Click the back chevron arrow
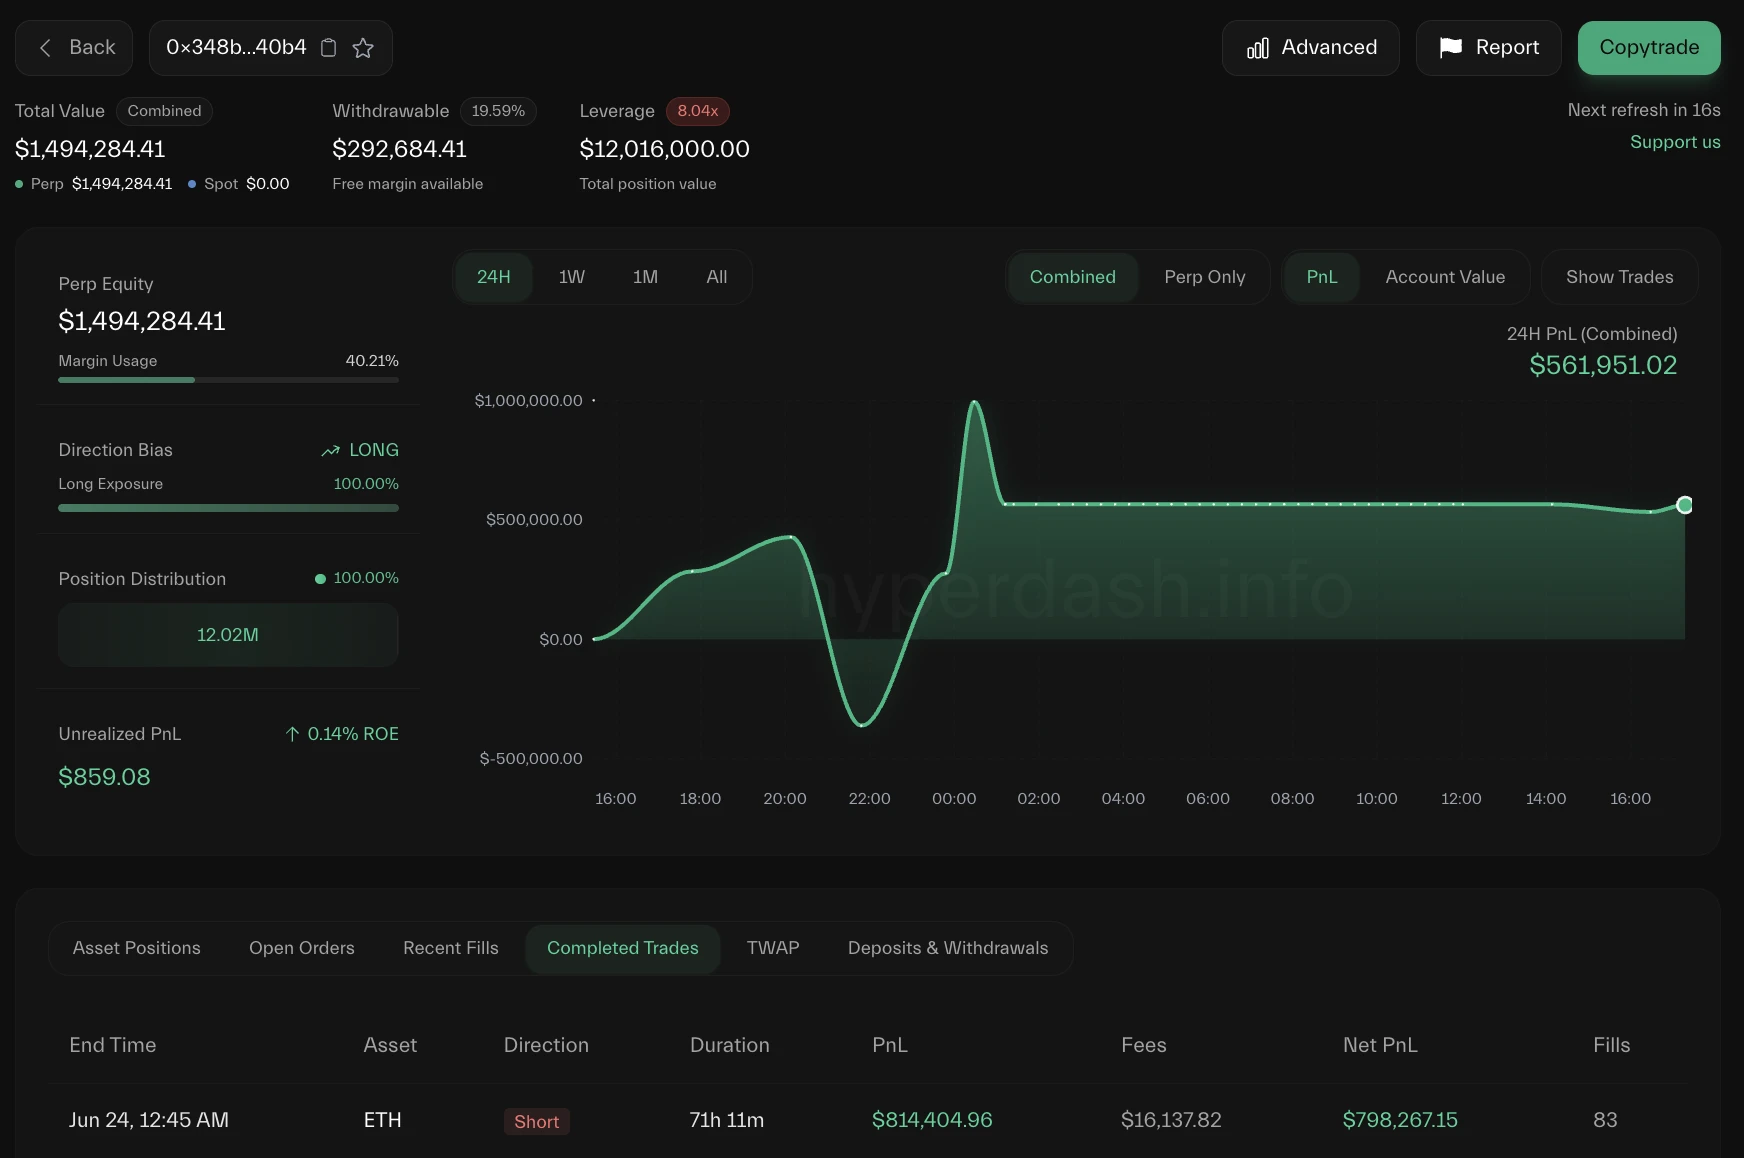Screen dimensions: 1744x1158 pyautogui.click(x=45, y=47)
